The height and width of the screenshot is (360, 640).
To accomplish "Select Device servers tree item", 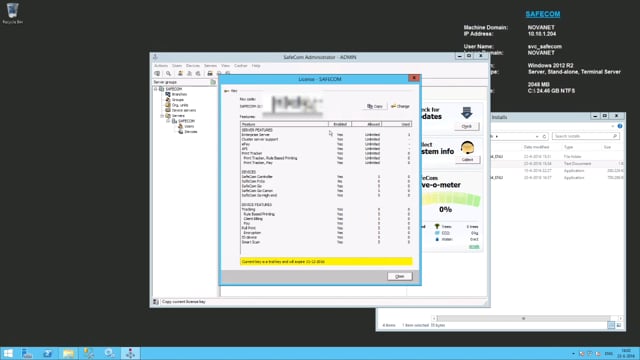I will (x=184, y=110).
